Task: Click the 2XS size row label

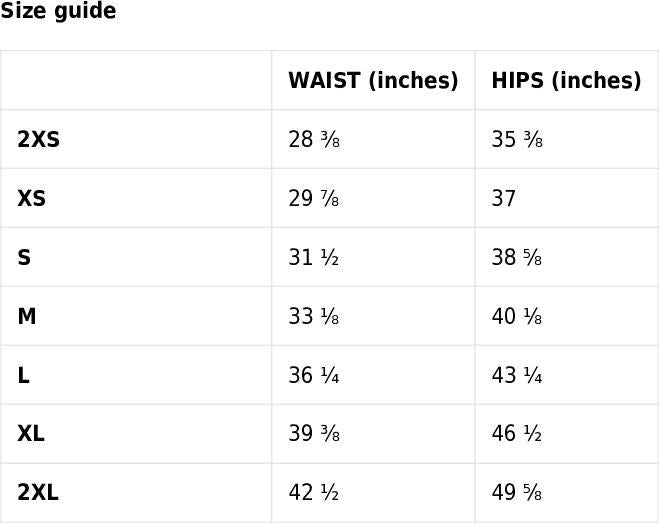Action: coord(38,140)
